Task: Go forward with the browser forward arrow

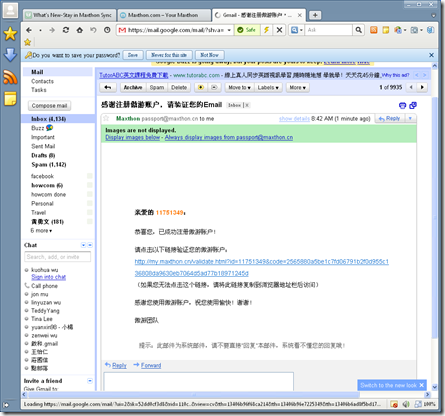Action: (52, 30)
